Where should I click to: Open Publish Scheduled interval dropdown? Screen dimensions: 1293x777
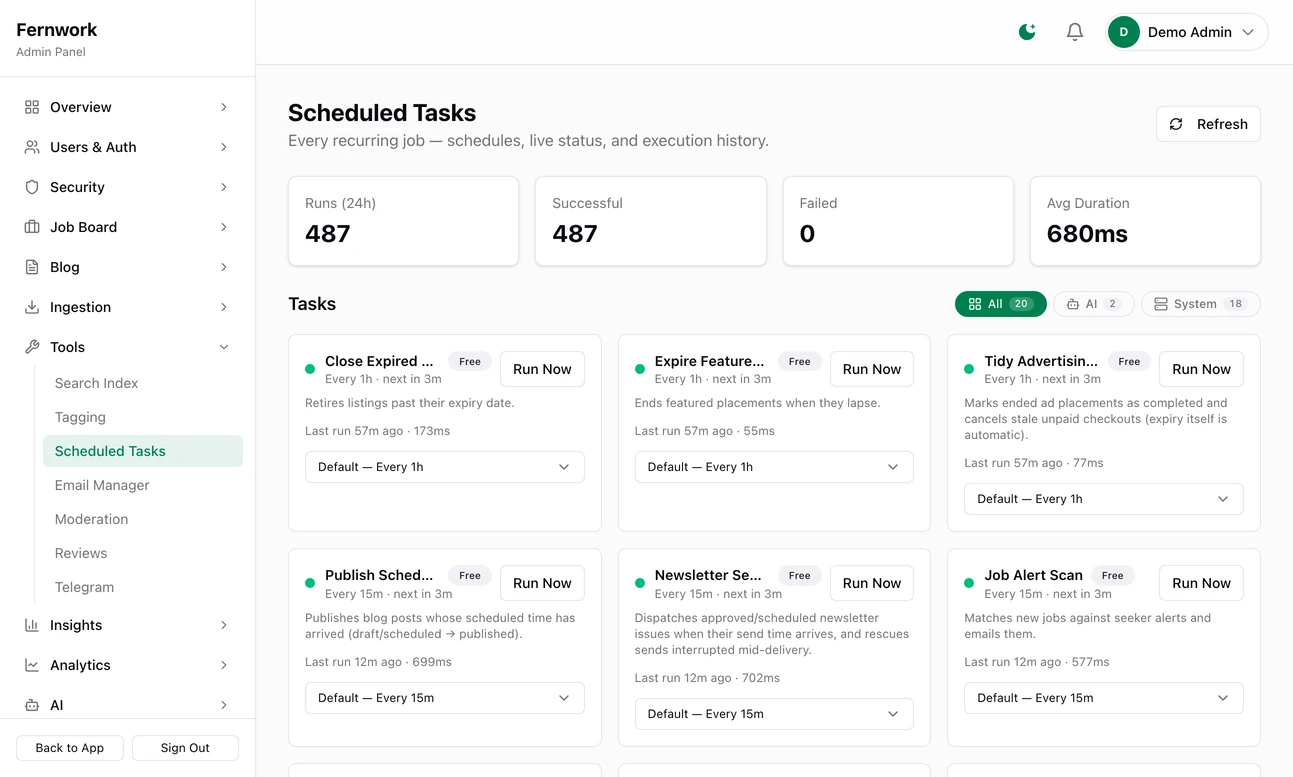point(445,698)
